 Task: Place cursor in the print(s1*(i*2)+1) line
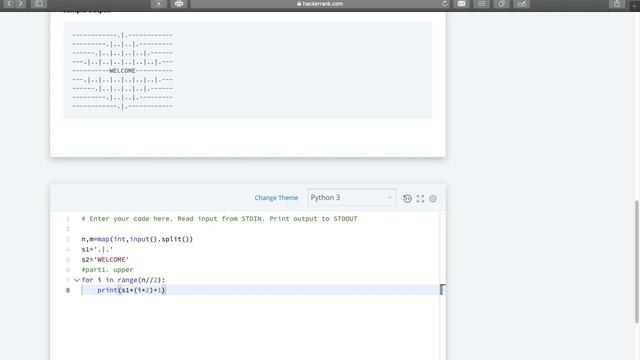(131, 290)
